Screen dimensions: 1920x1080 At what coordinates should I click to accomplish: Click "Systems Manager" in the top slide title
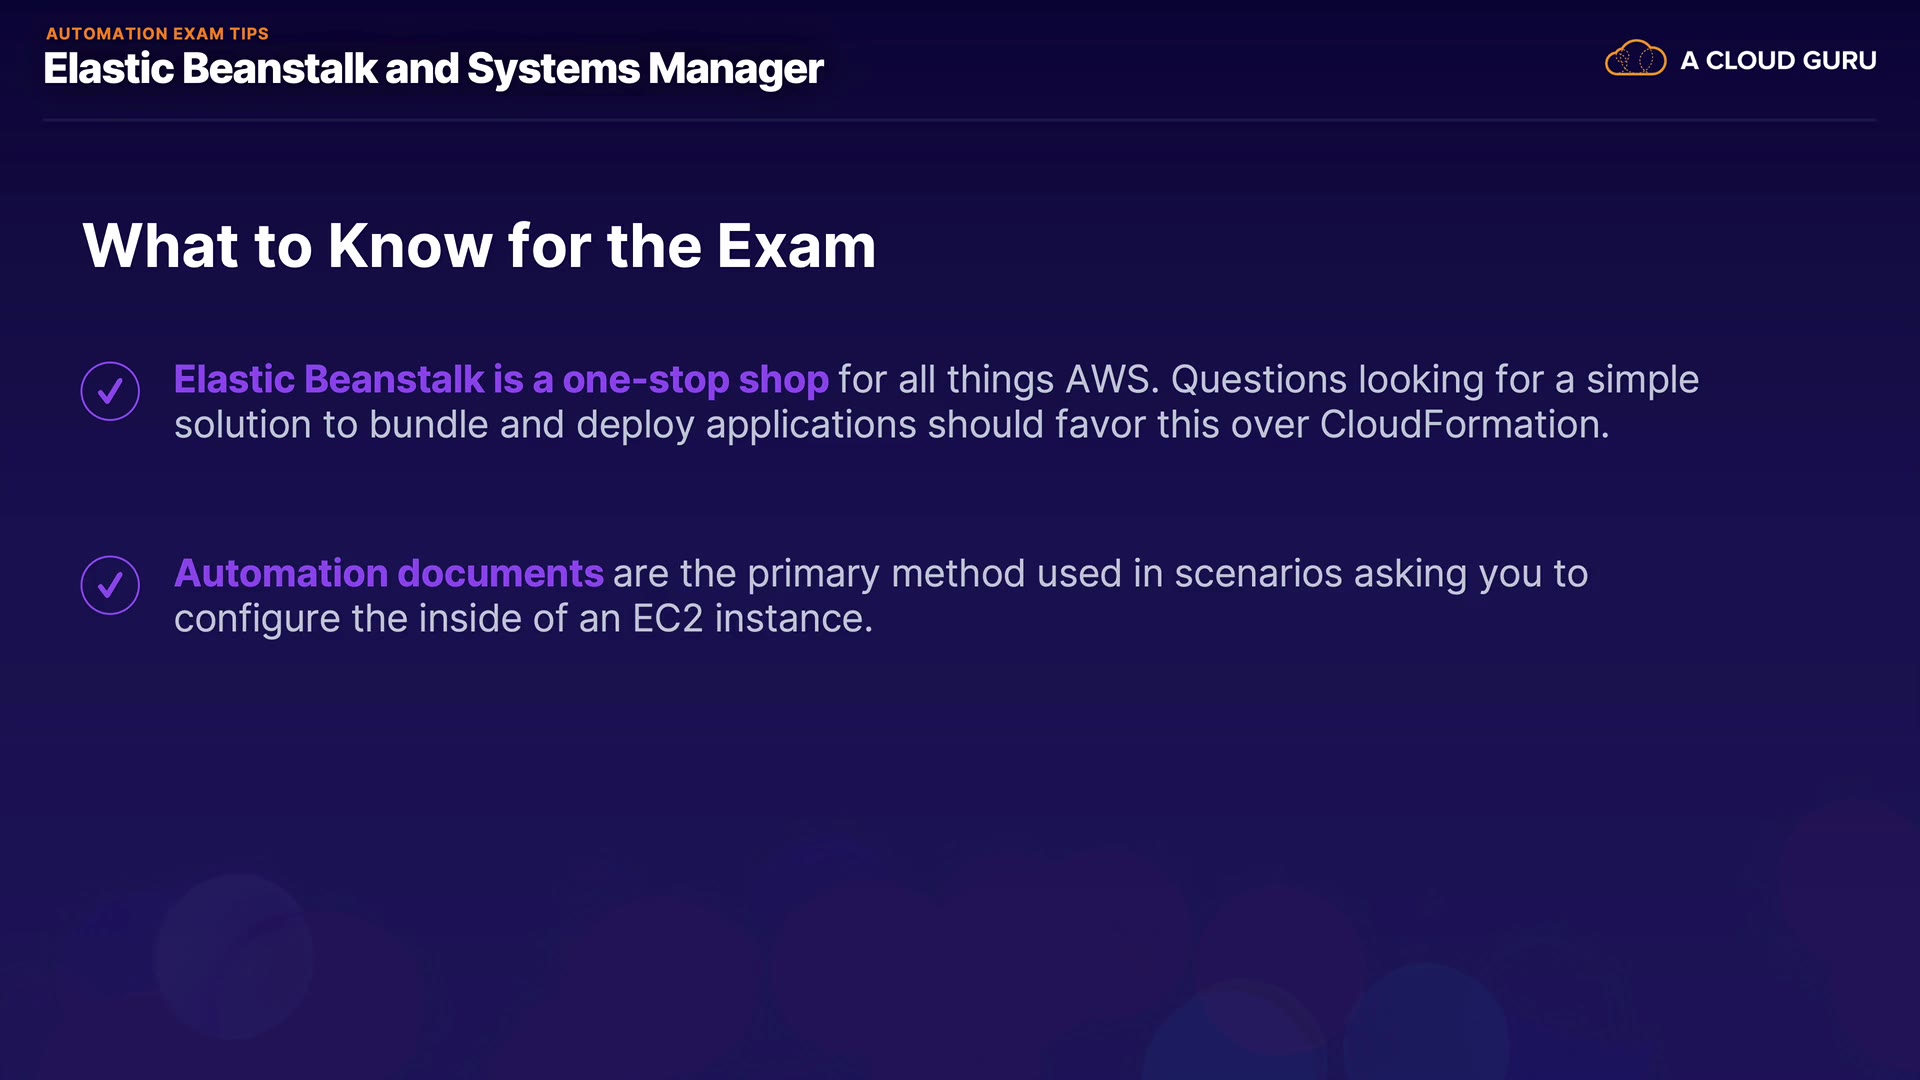645,69
